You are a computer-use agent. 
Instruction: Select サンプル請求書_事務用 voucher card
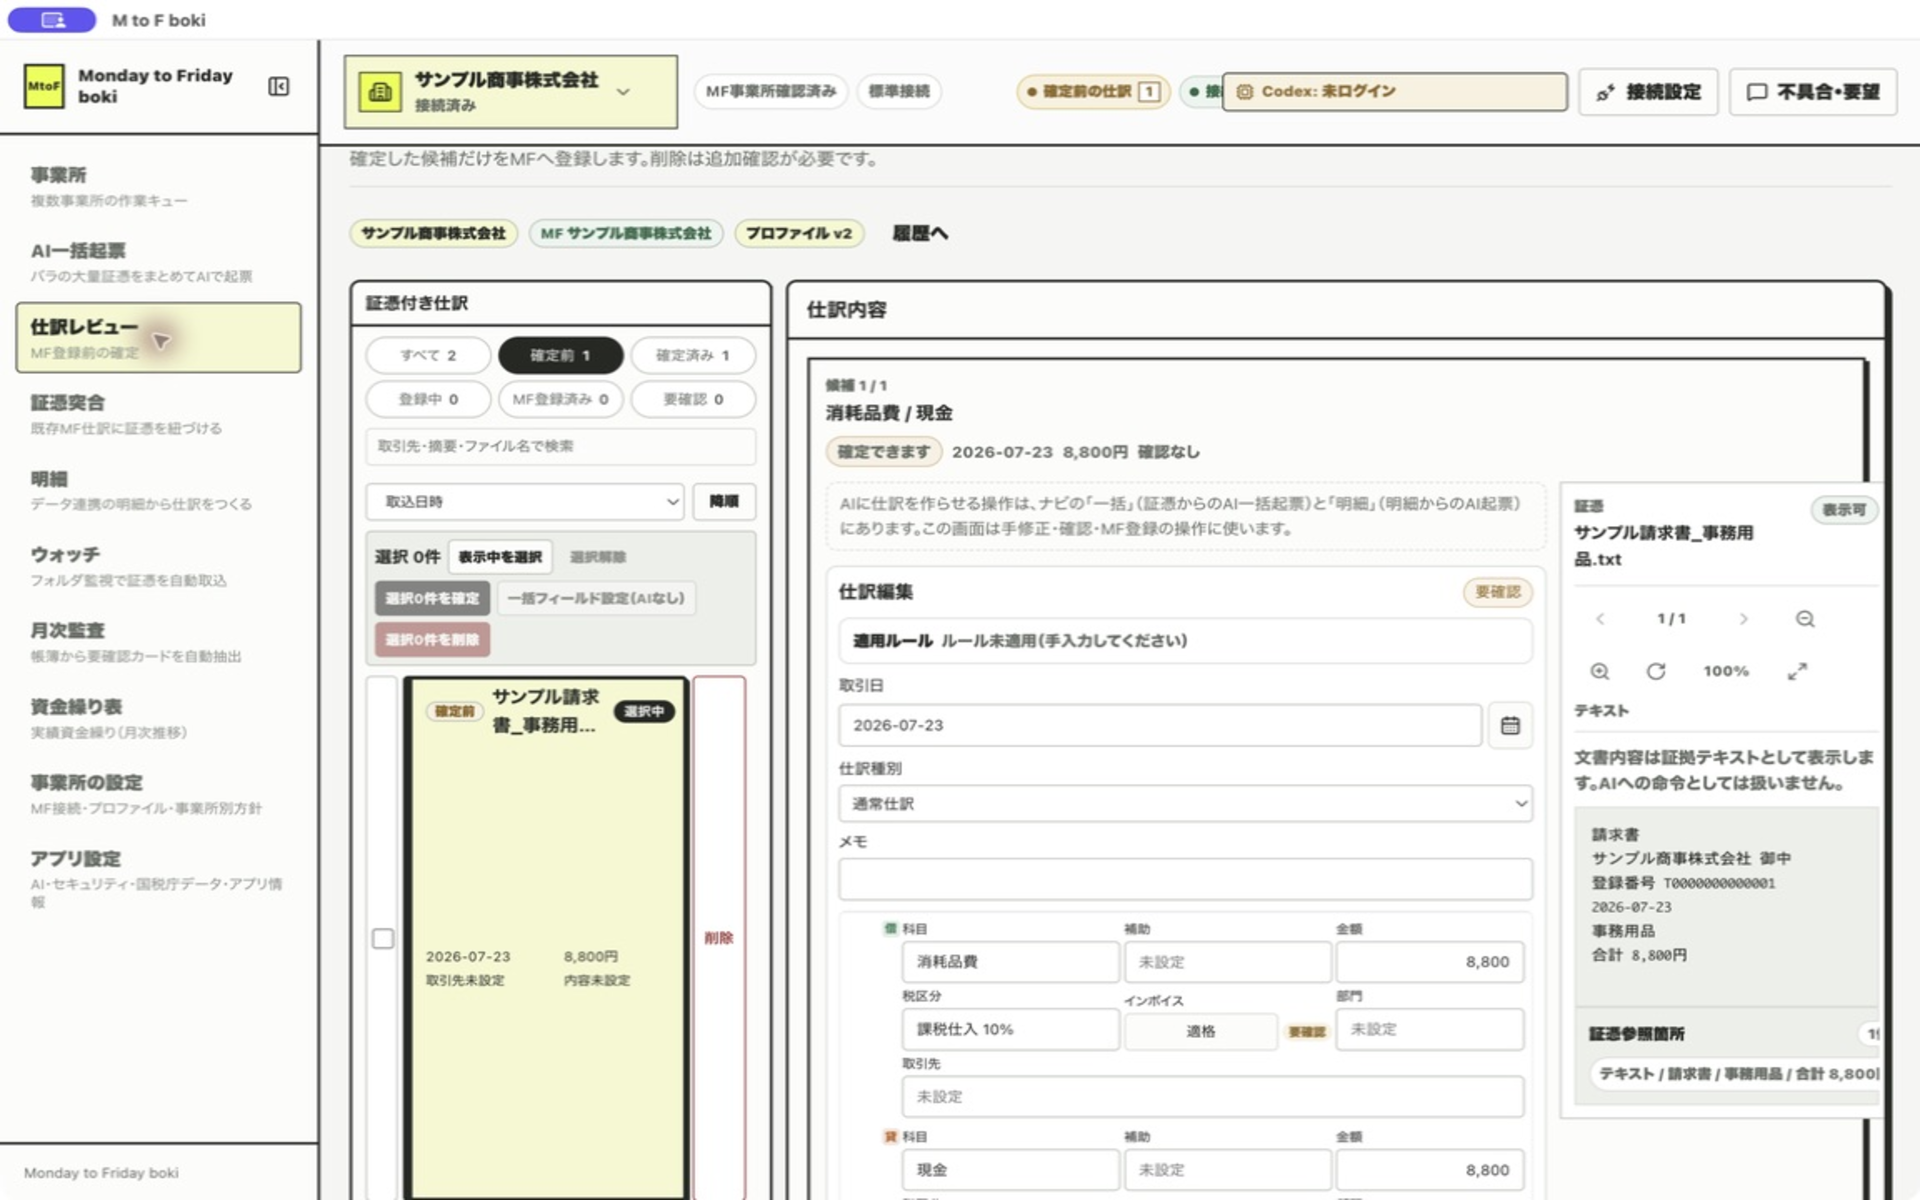[x=546, y=938]
